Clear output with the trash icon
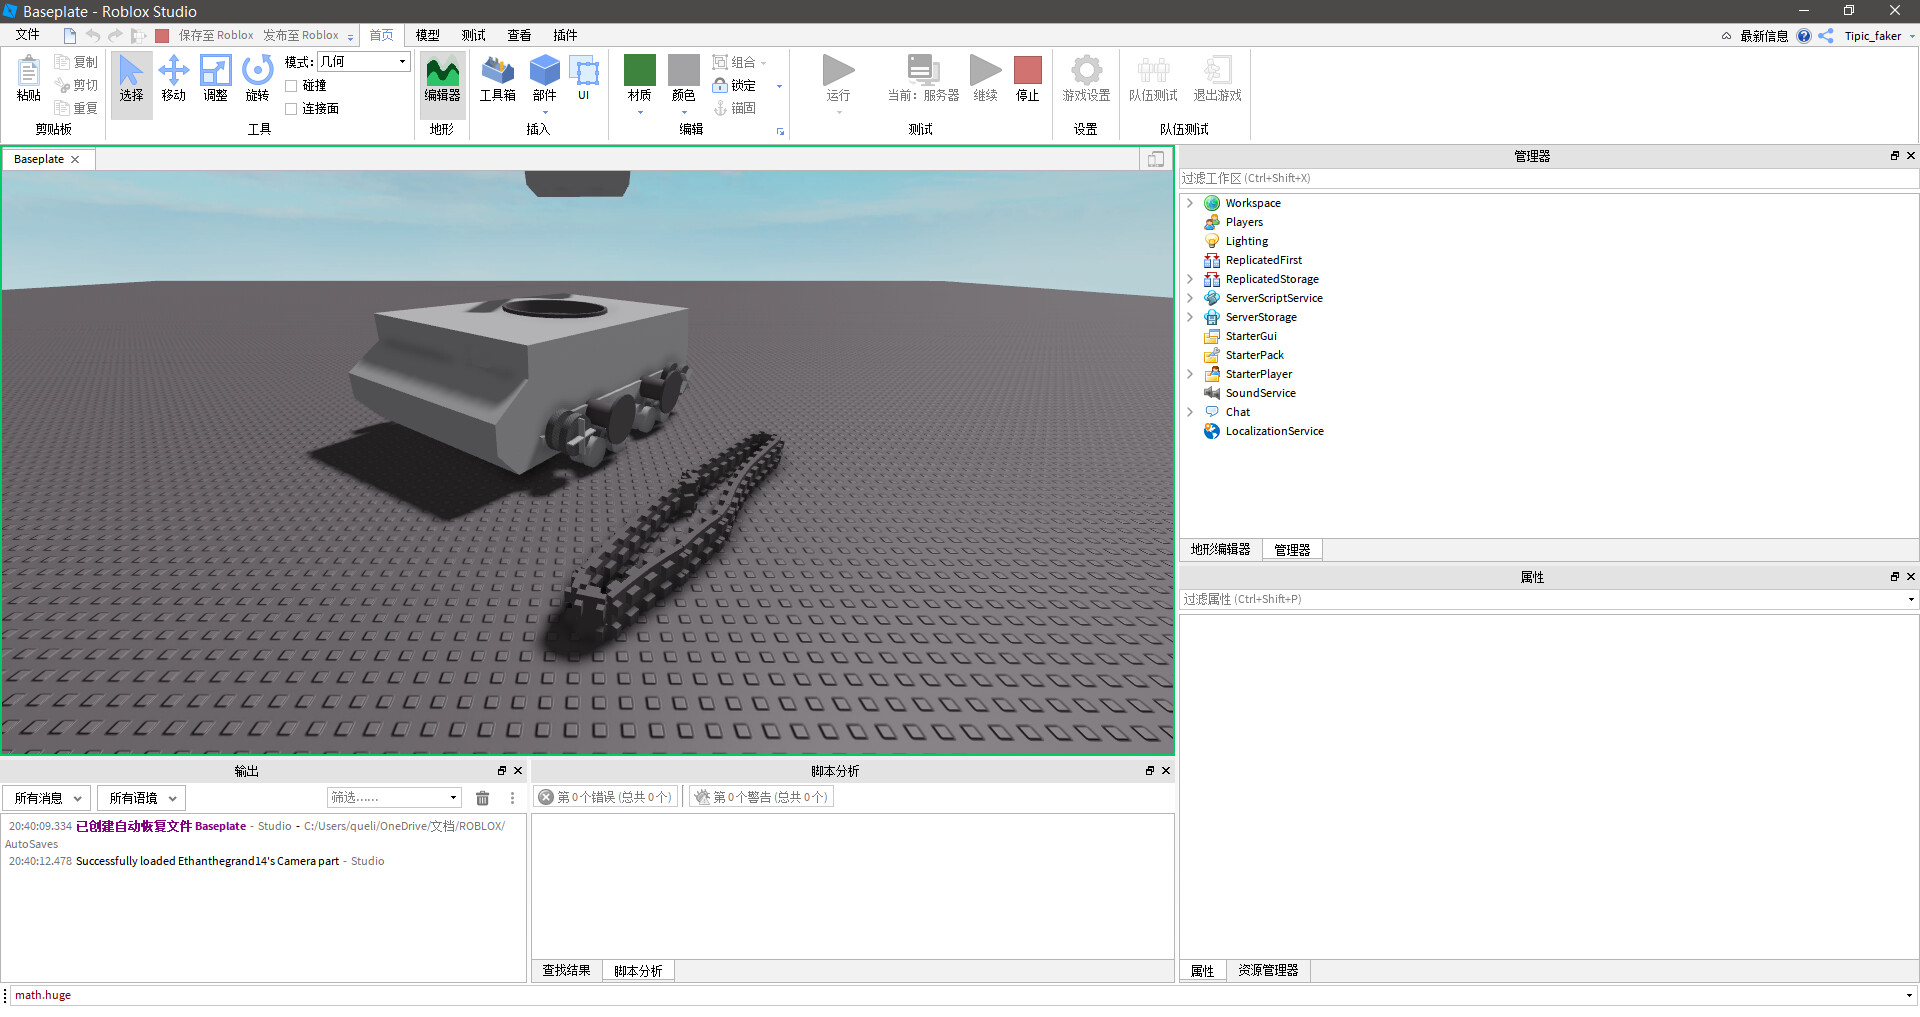 coord(483,798)
